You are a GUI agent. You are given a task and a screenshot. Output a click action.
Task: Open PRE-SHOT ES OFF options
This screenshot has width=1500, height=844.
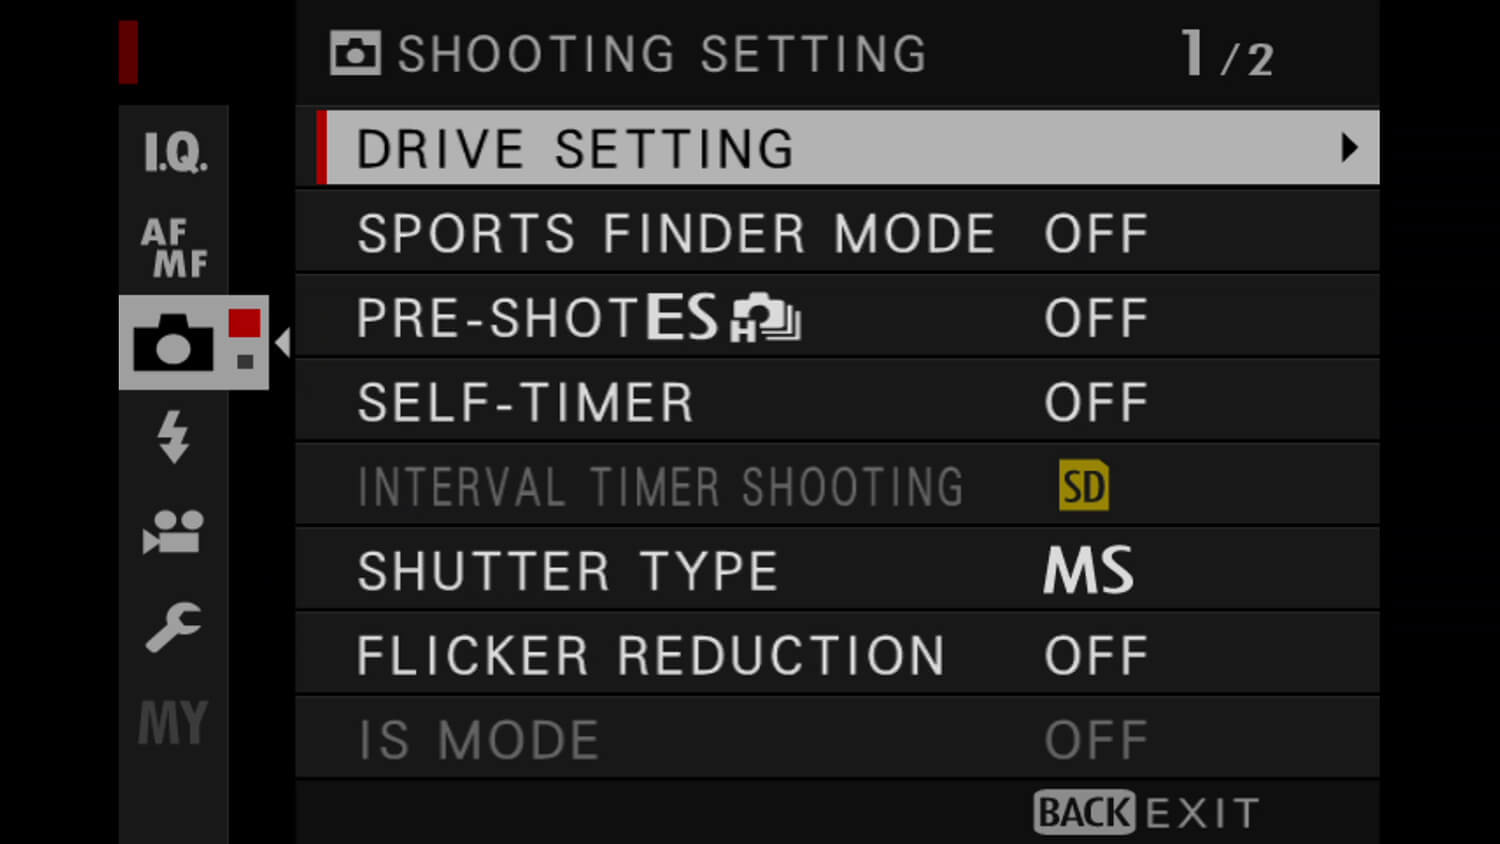point(1096,318)
